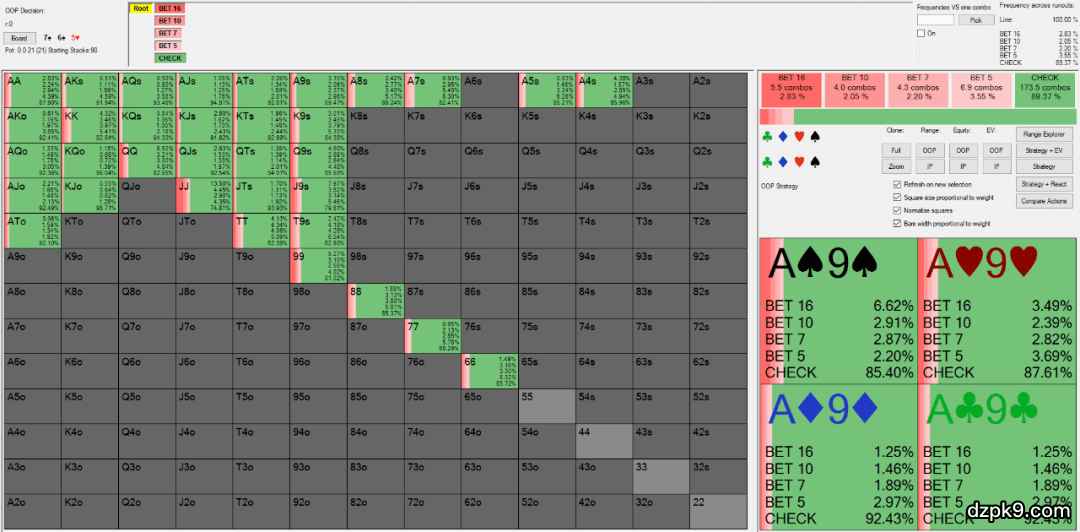Select the black spade icon in the lower suit row

[x=815, y=161]
